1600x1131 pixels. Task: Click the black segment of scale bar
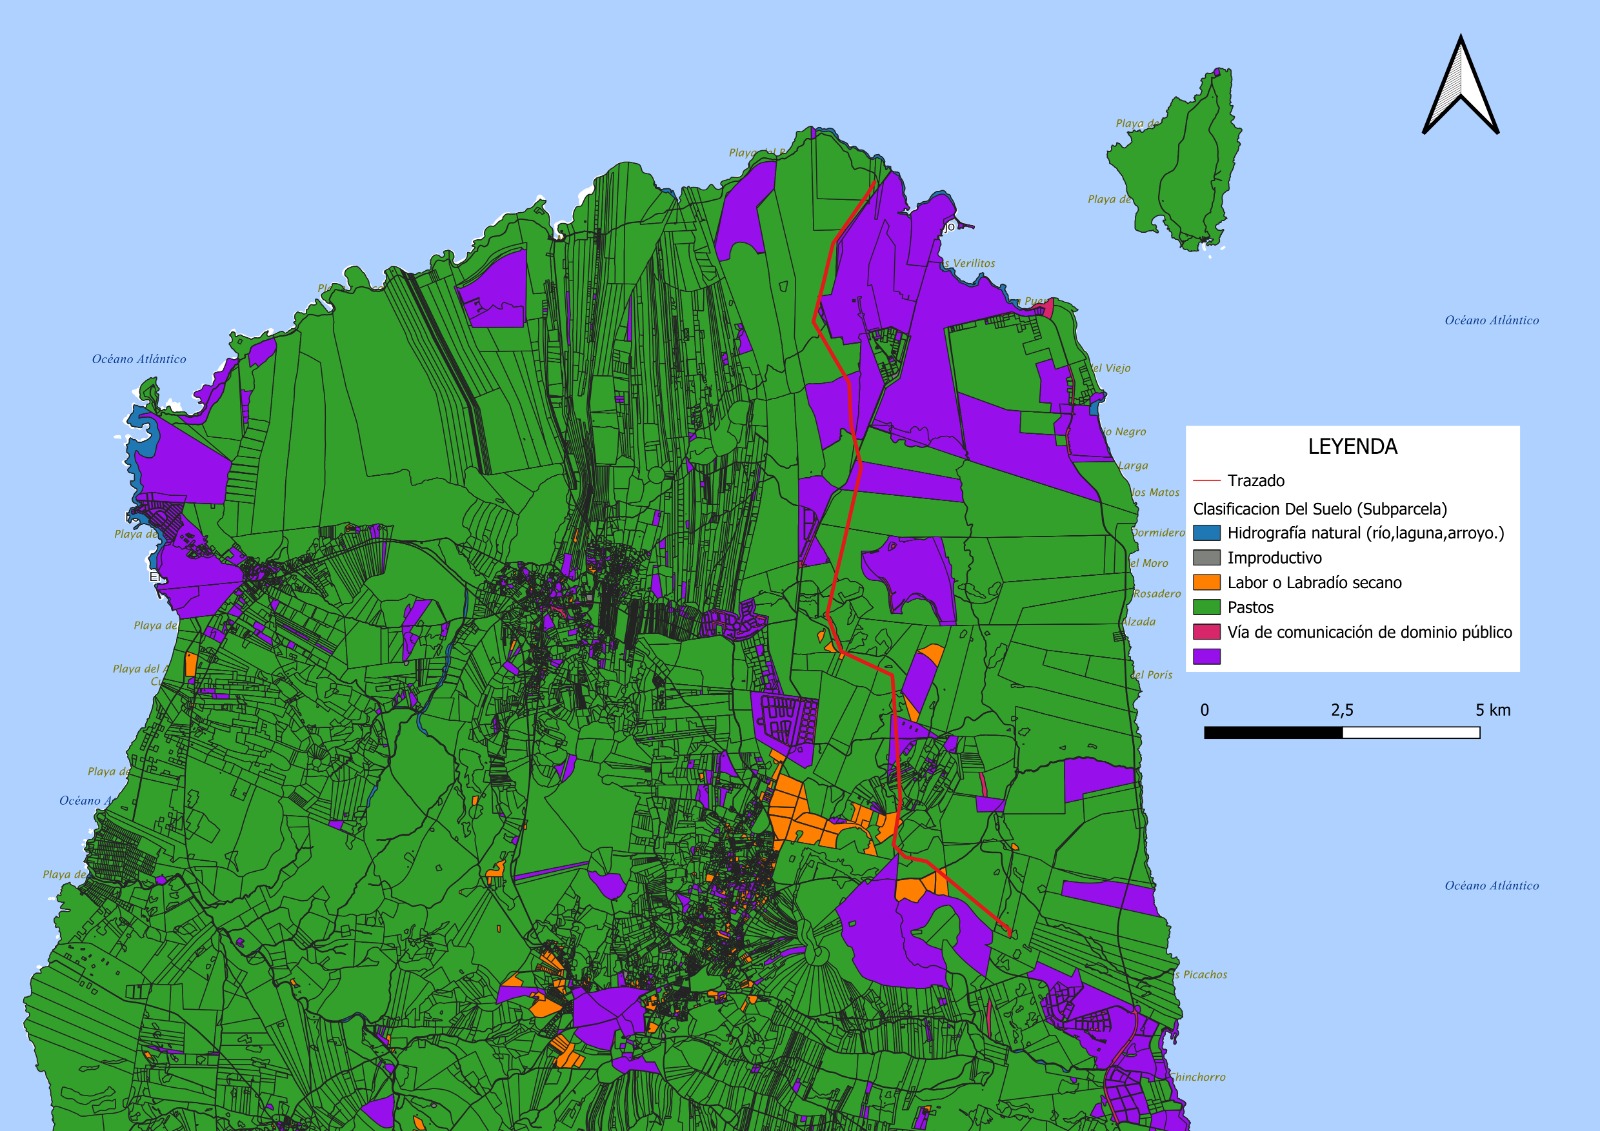point(1273,733)
